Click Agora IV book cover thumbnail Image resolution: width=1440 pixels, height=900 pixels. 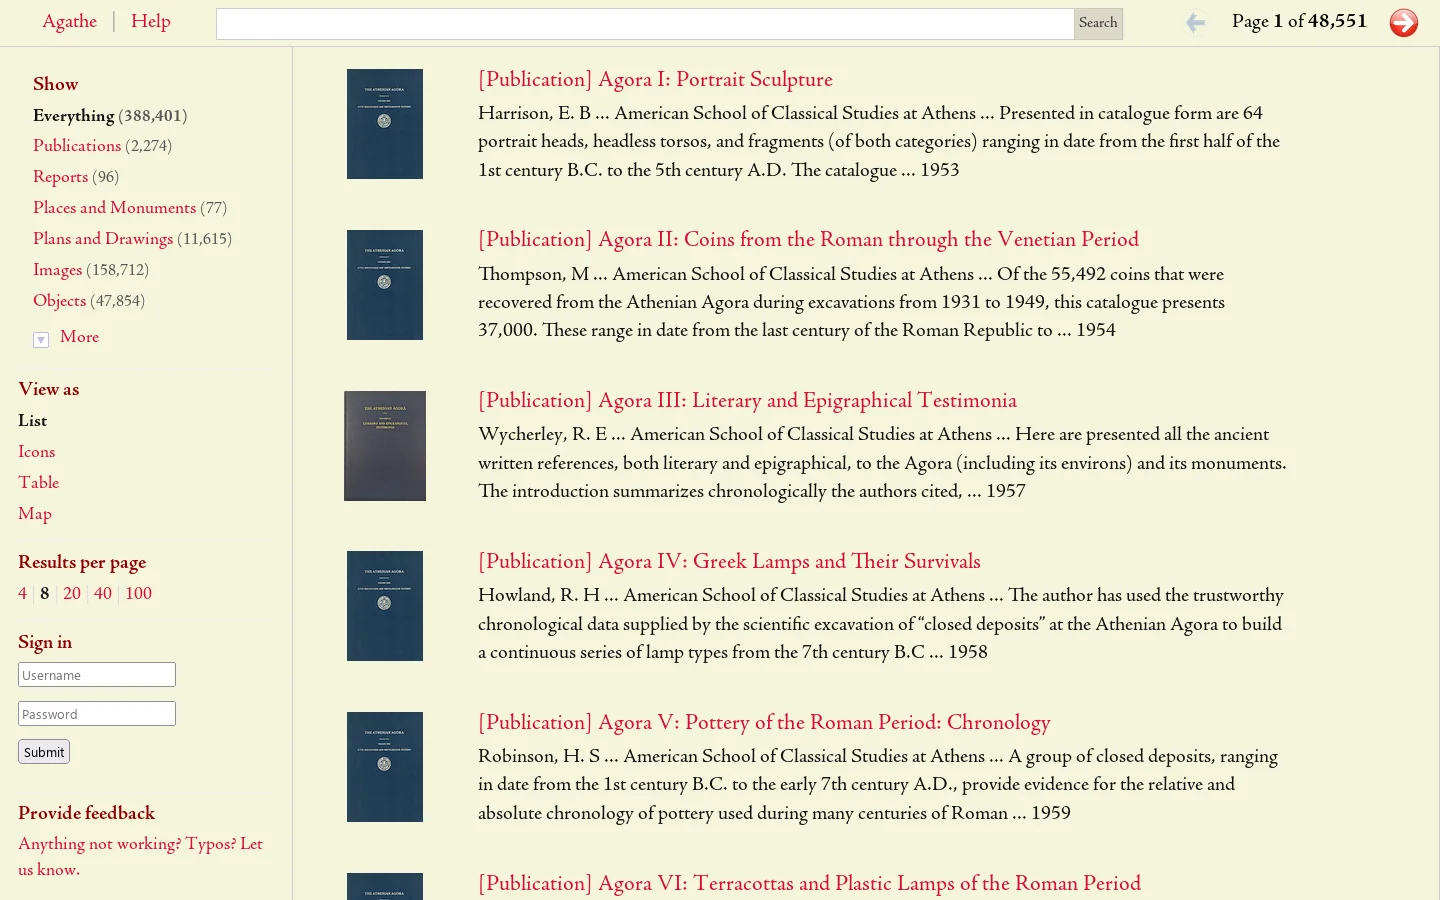pos(385,606)
